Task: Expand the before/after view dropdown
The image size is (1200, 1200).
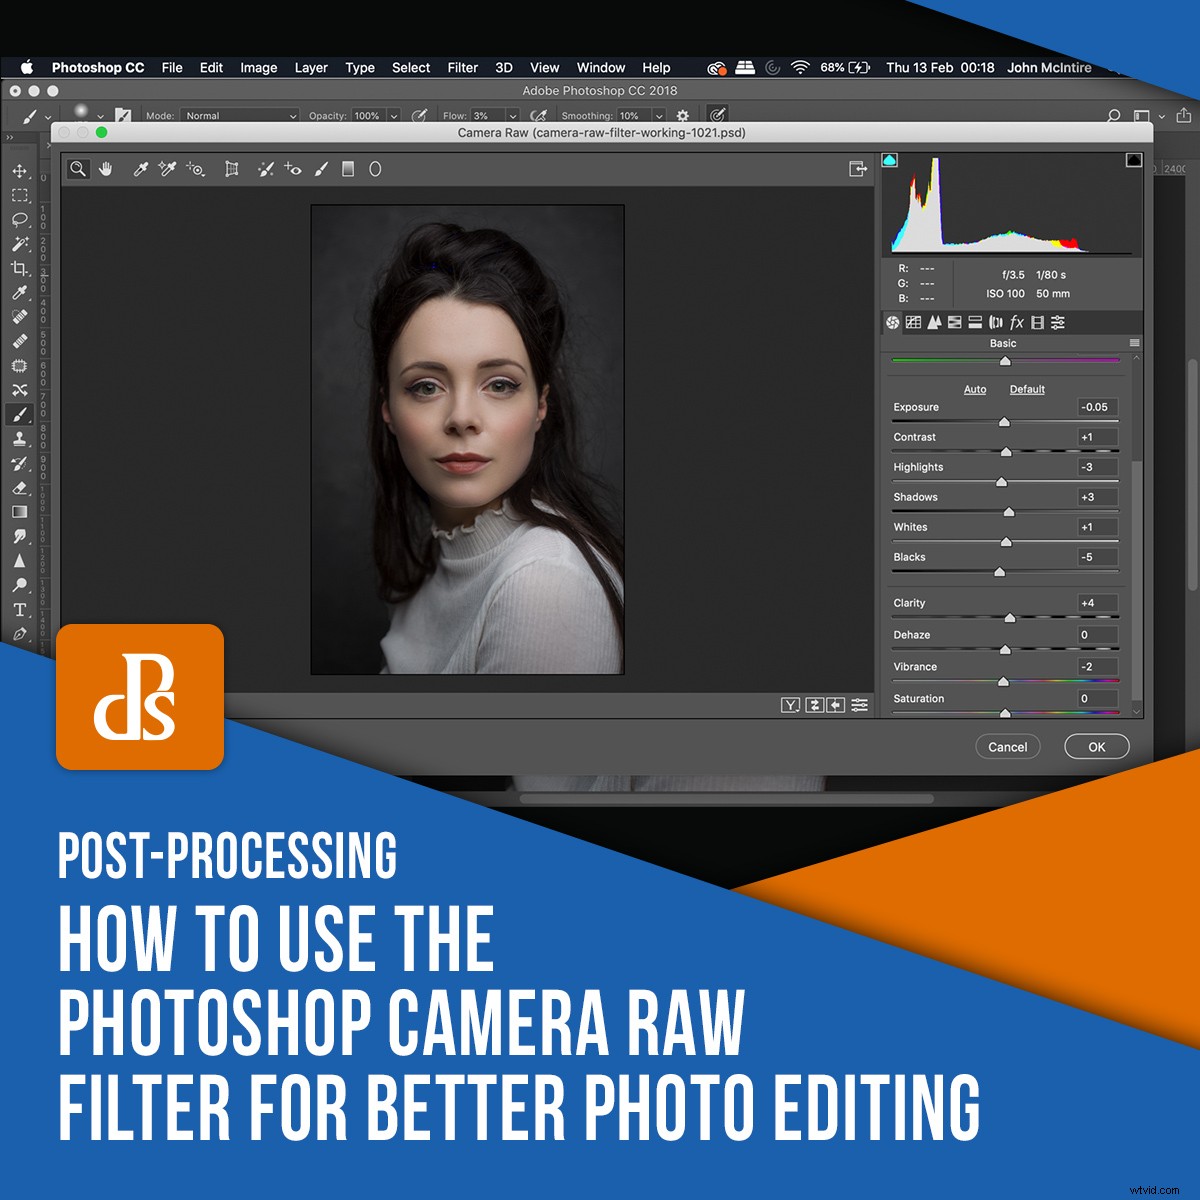Action: [790, 705]
